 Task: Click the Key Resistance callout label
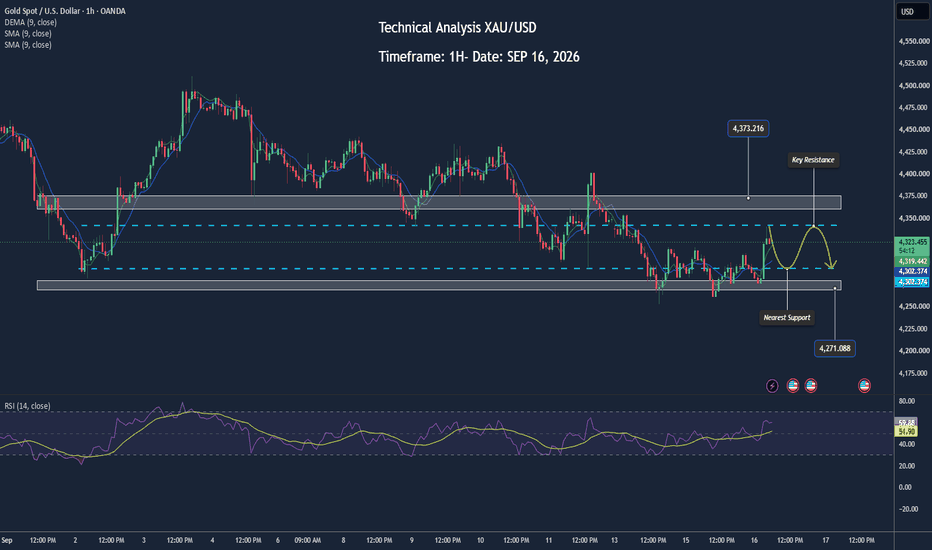coord(813,160)
